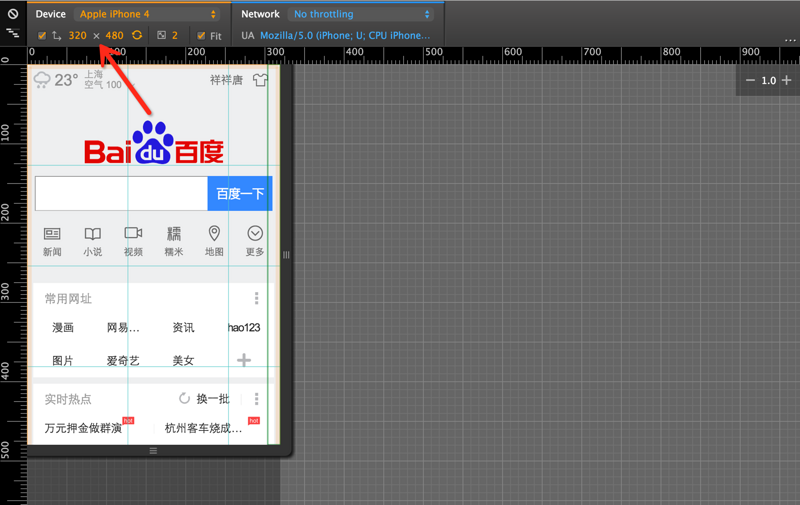Click the reset overrides circle-slash icon
The width and height of the screenshot is (800, 505).
13,14
